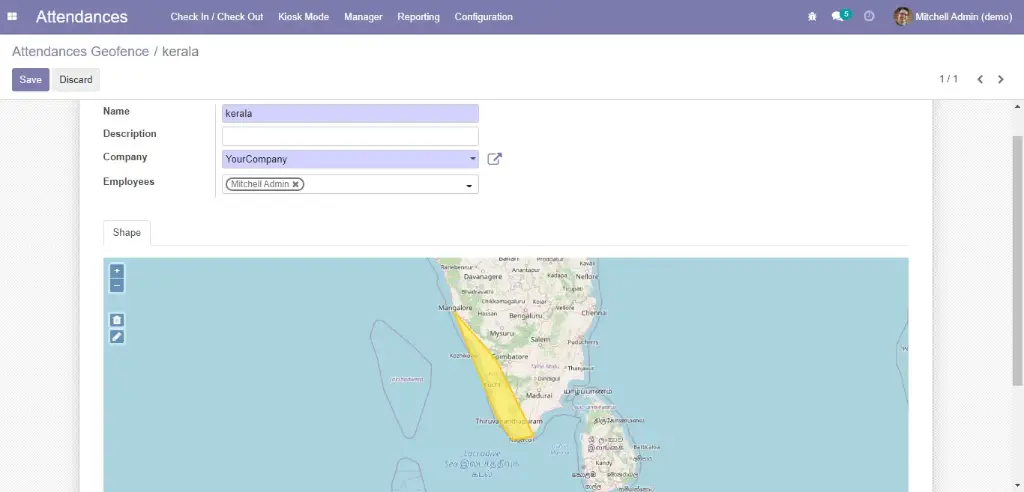This screenshot has width=1024, height=492.
Task: Open the Configuration menu
Action: tap(483, 17)
